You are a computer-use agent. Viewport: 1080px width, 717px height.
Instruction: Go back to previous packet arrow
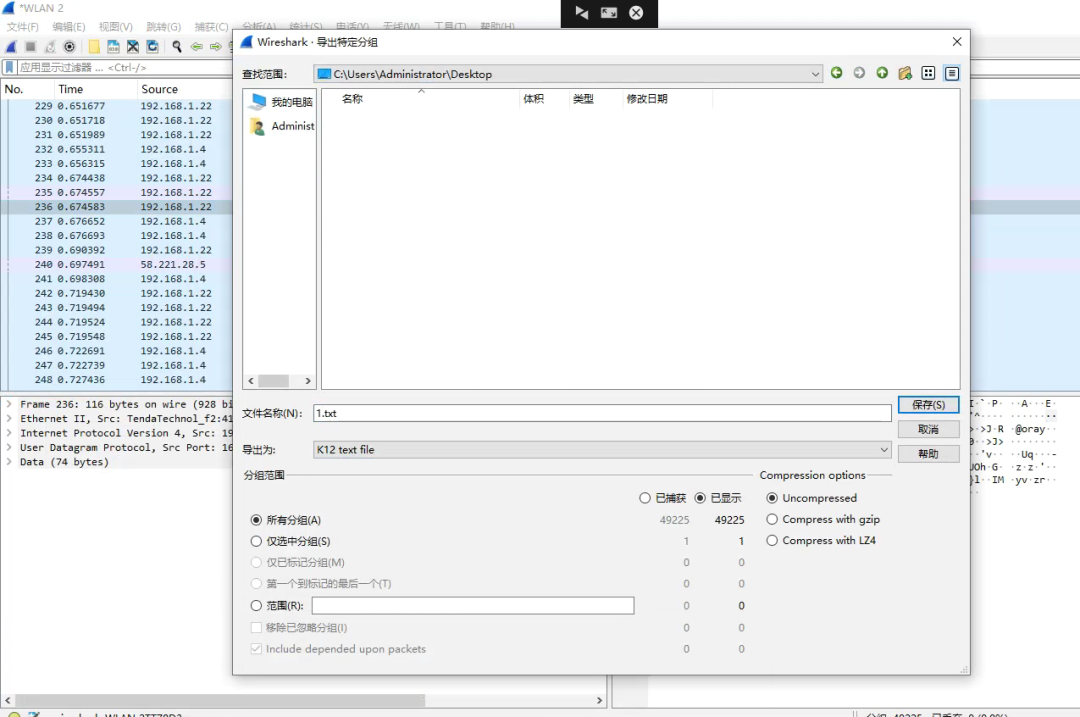click(196, 47)
